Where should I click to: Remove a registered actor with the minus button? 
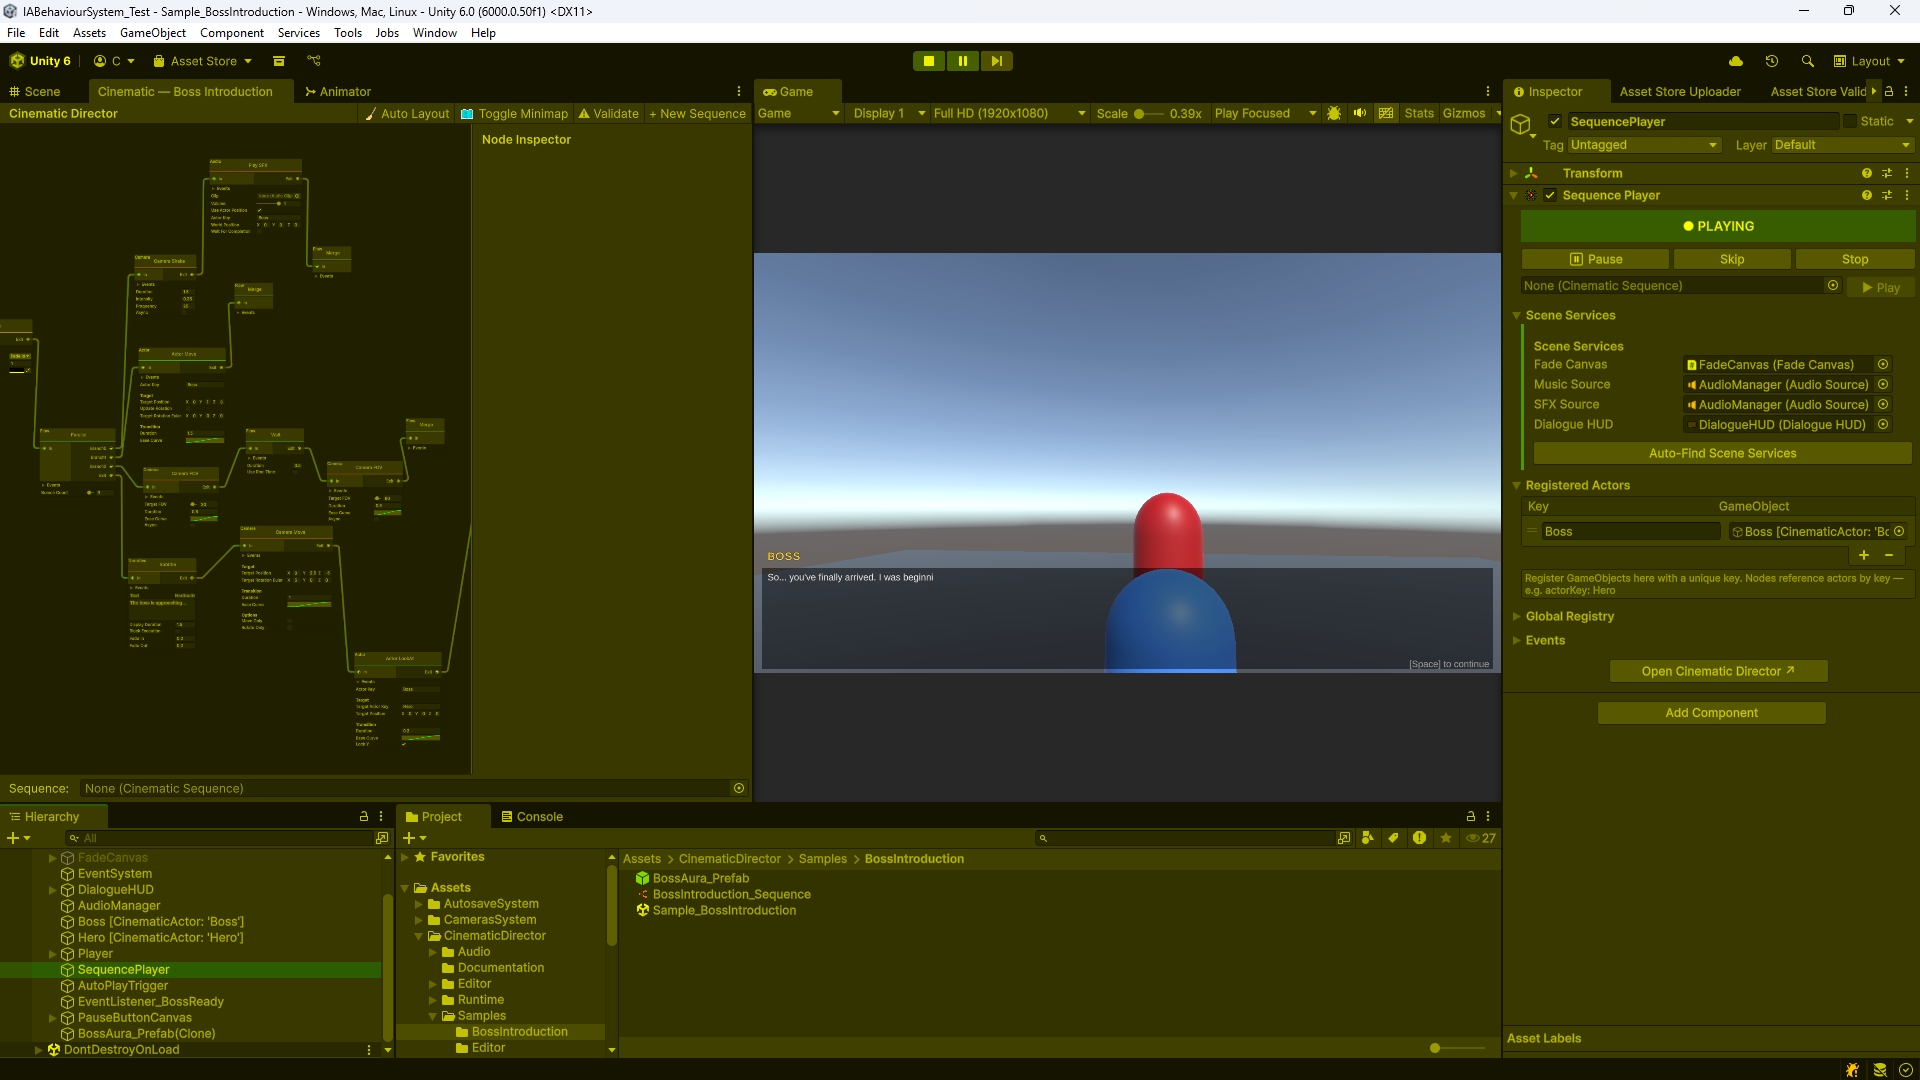[1889, 555]
